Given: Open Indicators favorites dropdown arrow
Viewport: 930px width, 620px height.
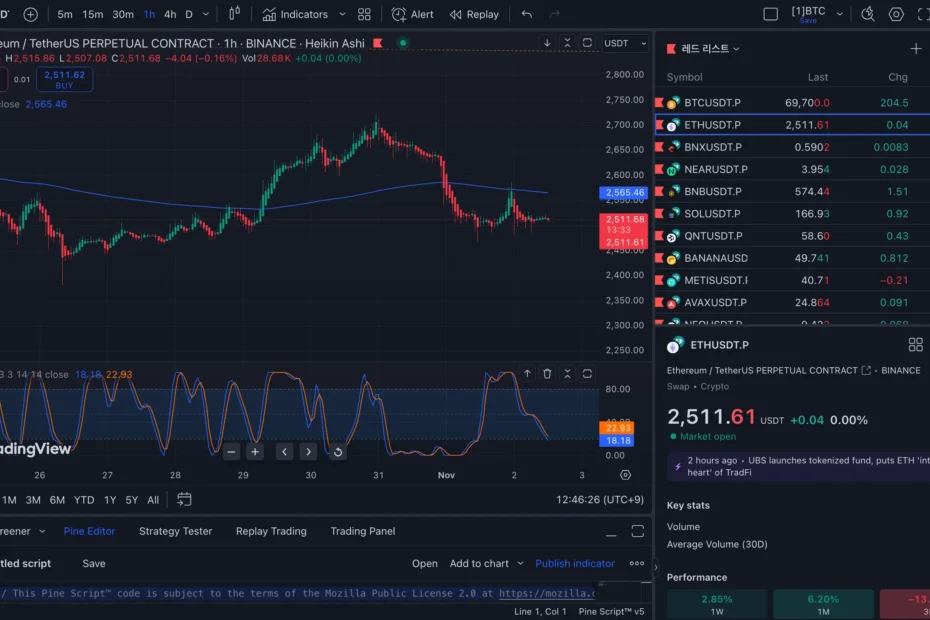Looking at the screenshot, I should tap(342, 14).
